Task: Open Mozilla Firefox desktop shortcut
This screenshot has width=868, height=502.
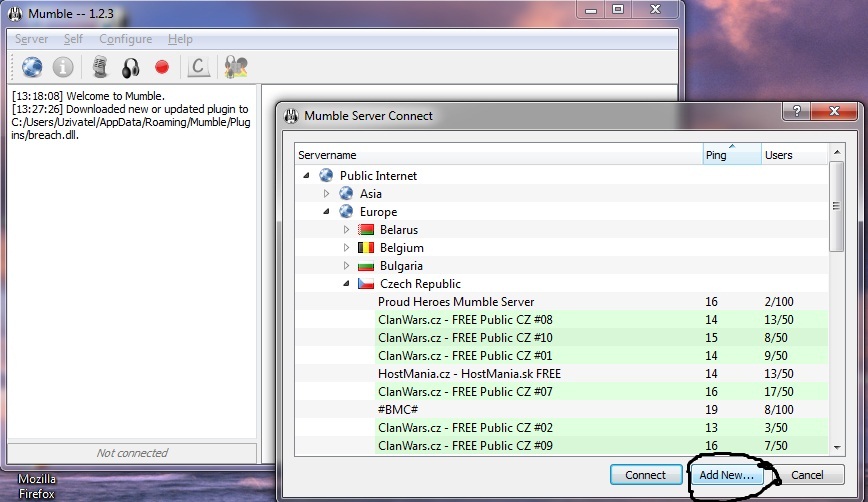Action: coord(37,486)
